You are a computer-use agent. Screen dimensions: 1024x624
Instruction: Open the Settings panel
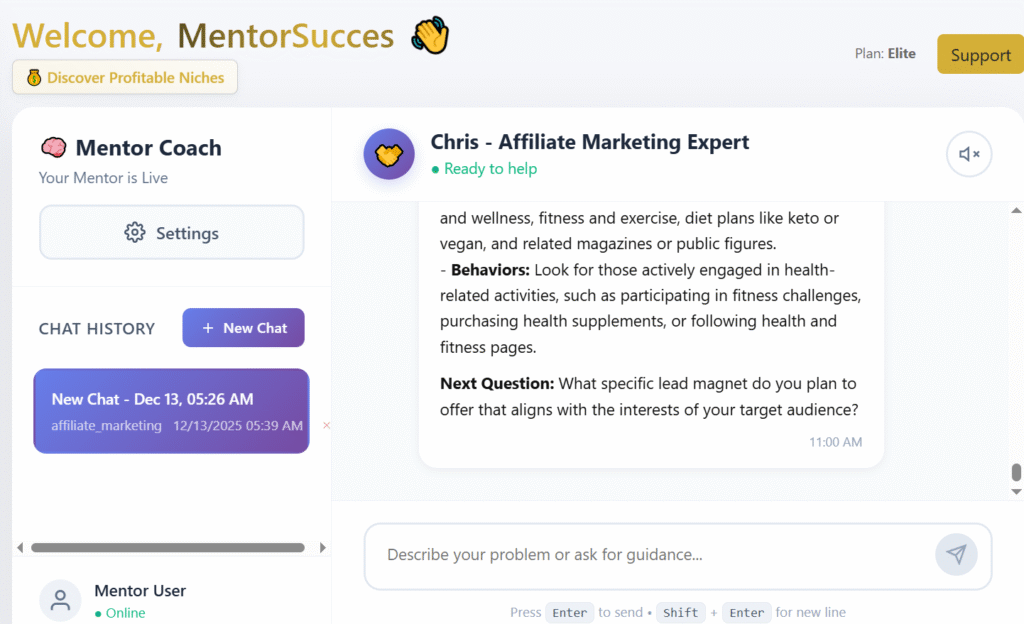click(171, 233)
